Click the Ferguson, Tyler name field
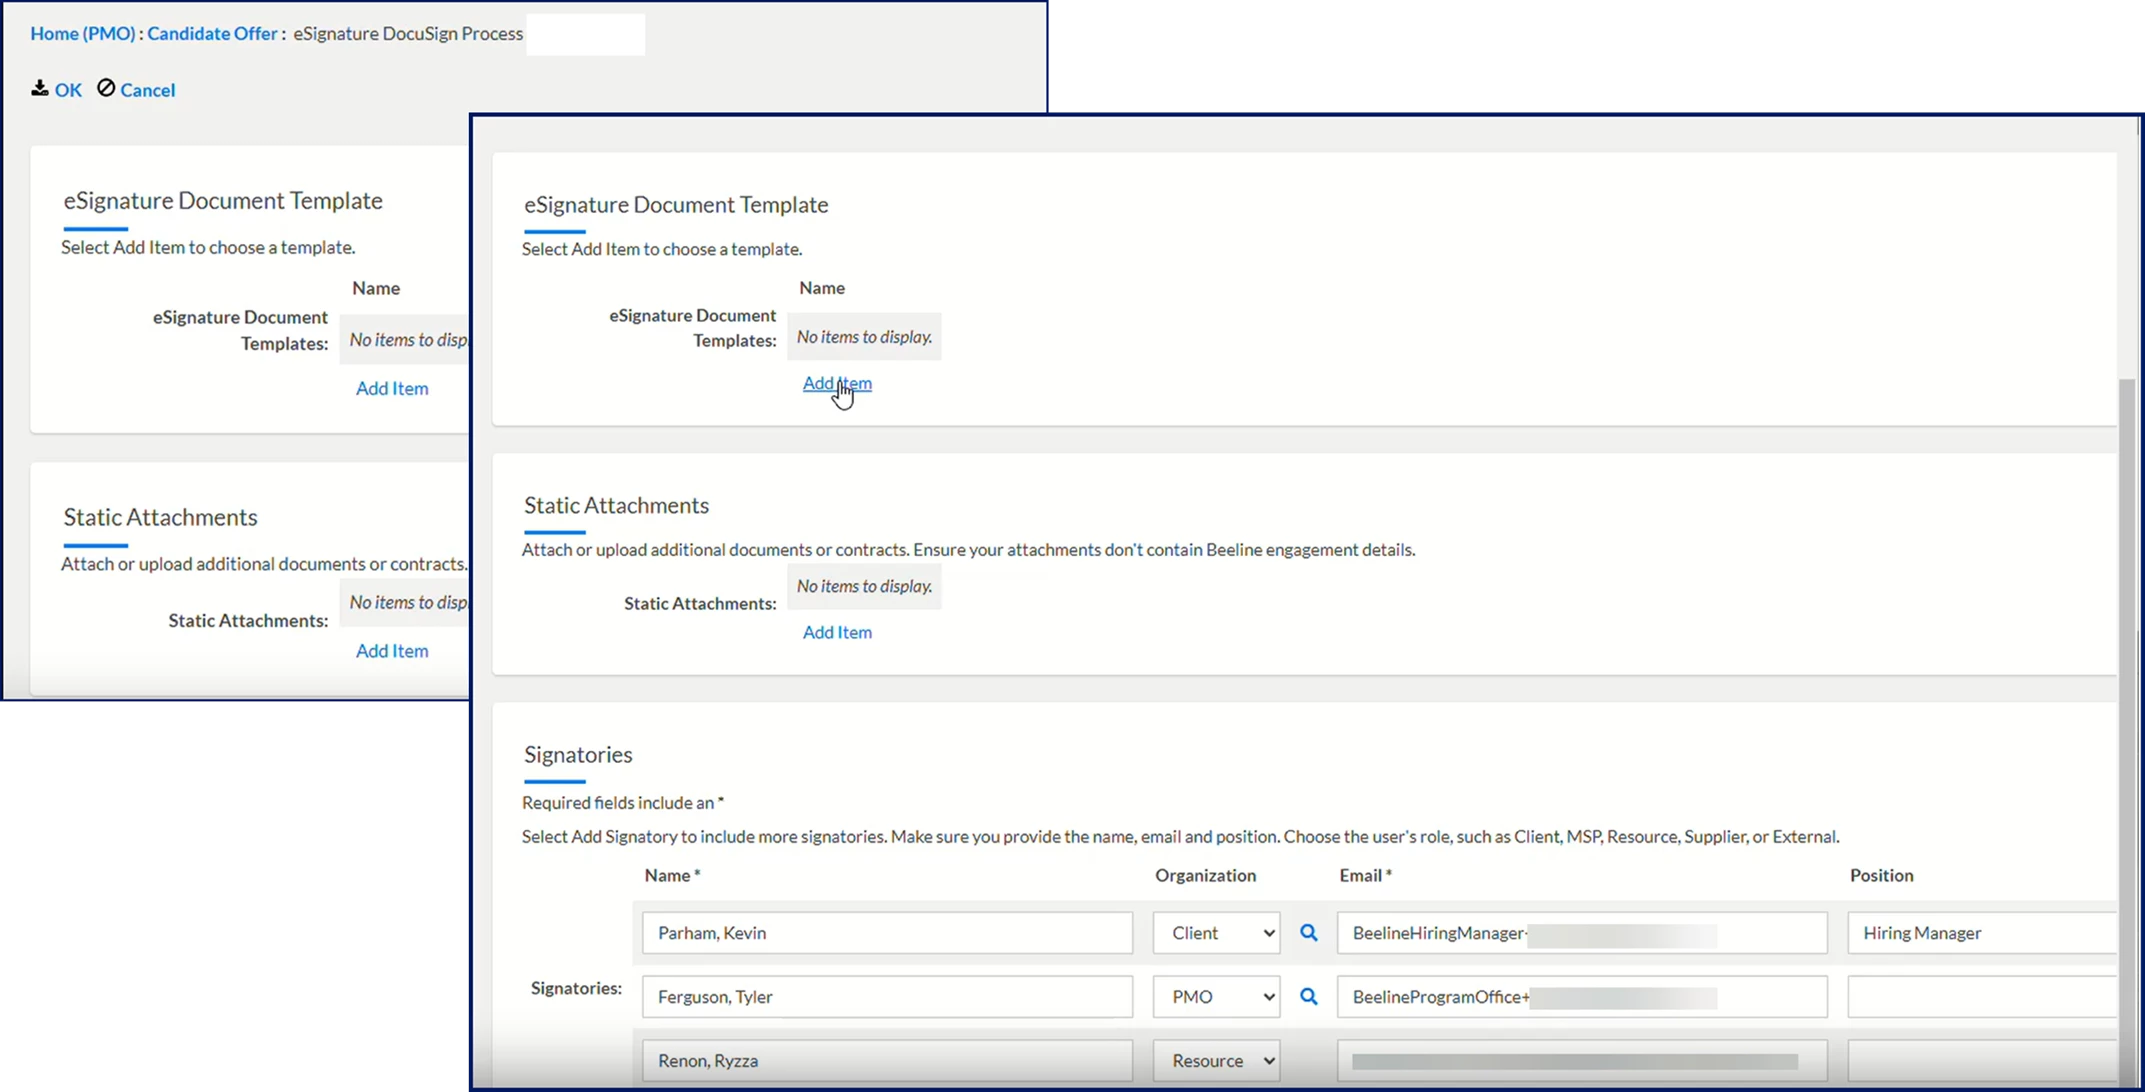 [886, 997]
